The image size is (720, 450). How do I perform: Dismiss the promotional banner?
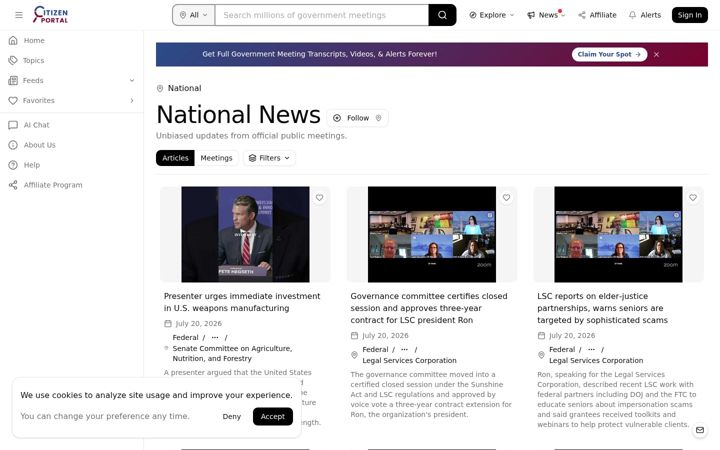pyautogui.click(x=657, y=54)
